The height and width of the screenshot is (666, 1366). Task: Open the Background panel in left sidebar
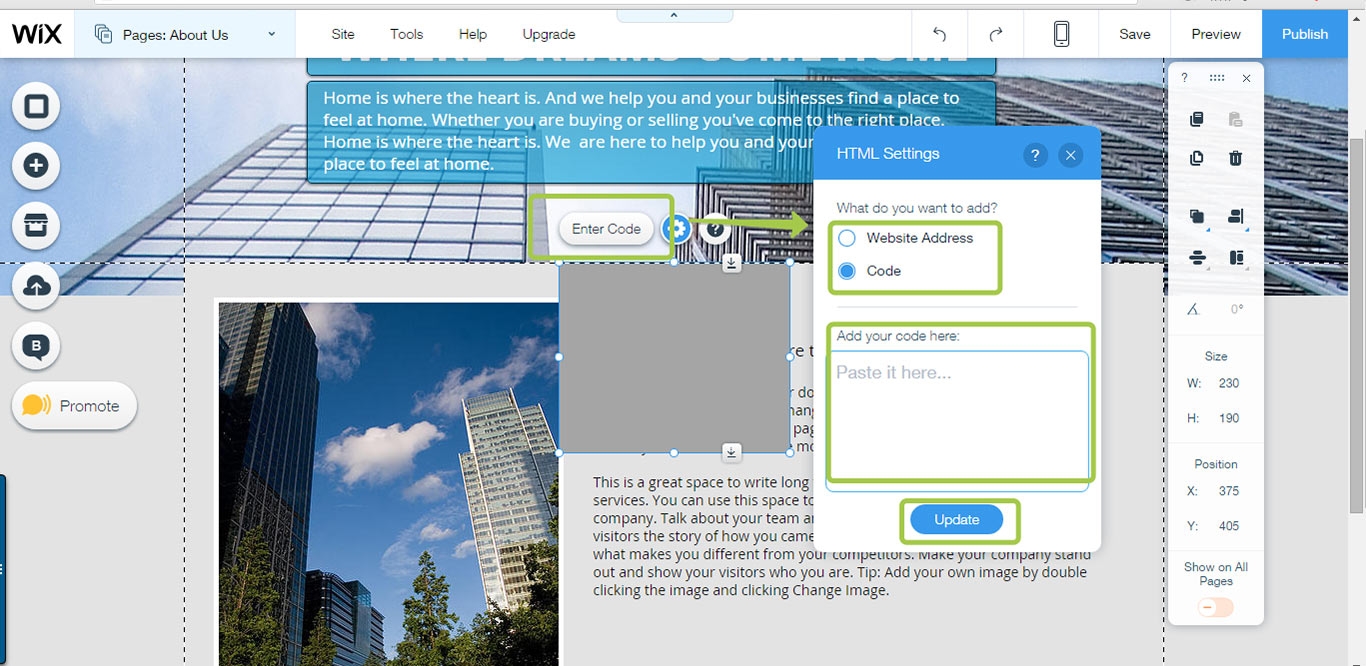click(x=36, y=106)
